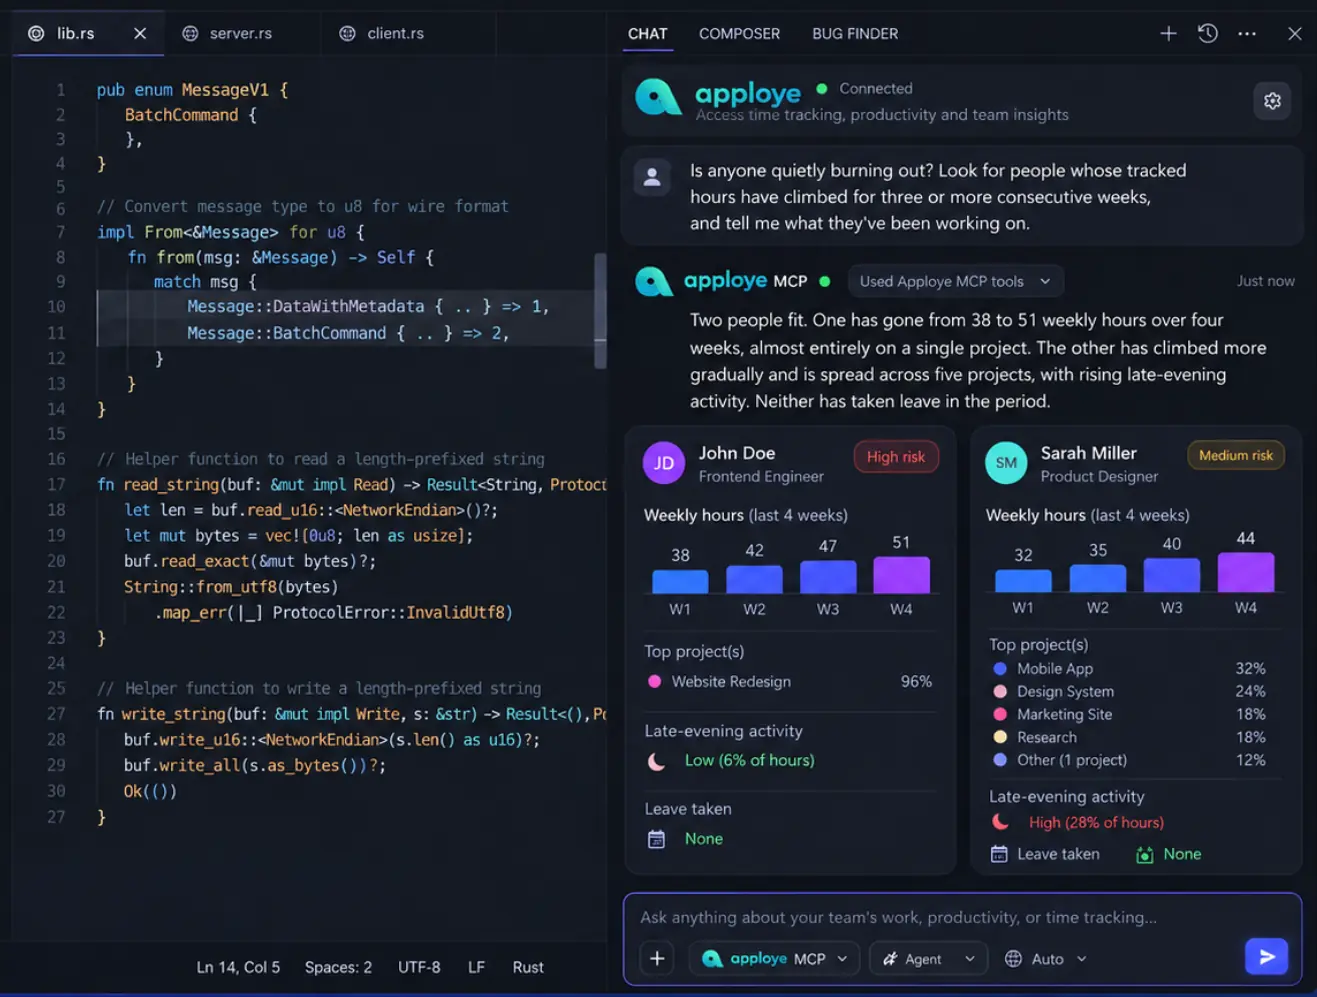1317x997 pixels.
Task: Close the chat panel
Action: (1295, 34)
